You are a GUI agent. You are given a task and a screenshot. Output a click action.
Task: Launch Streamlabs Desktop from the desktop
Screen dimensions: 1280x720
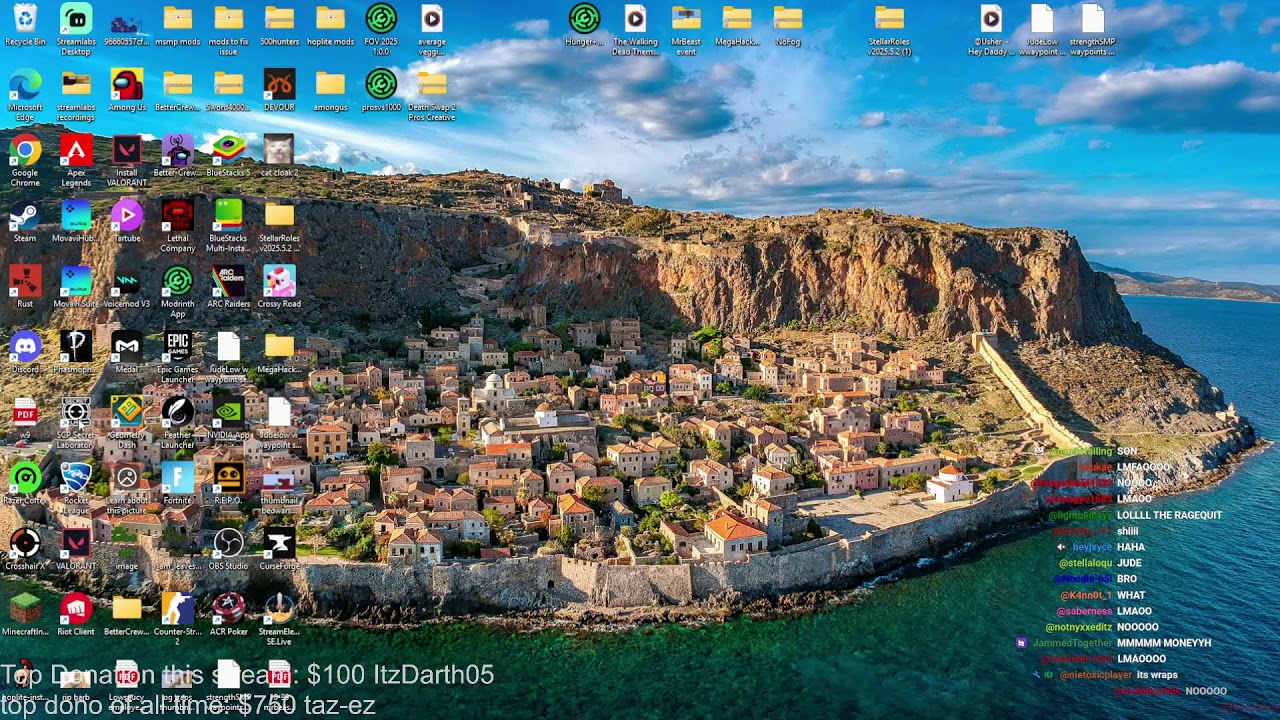pyautogui.click(x=76, y=19)
